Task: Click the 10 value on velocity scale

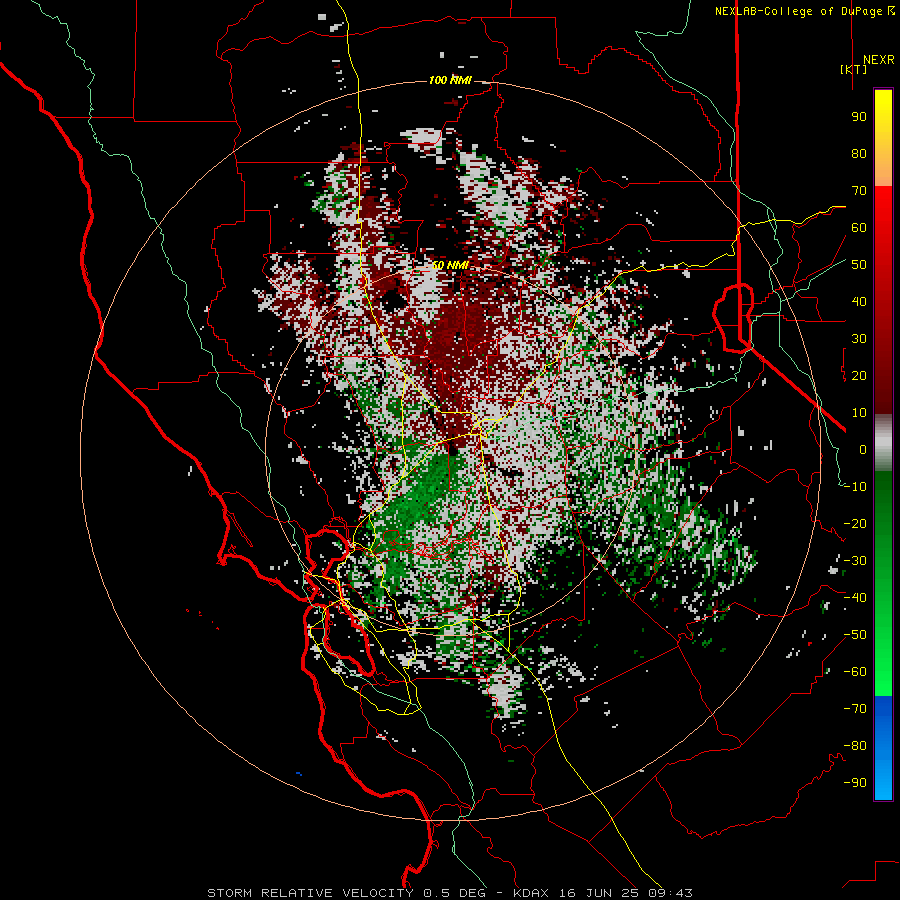Action: coord(859,413)
